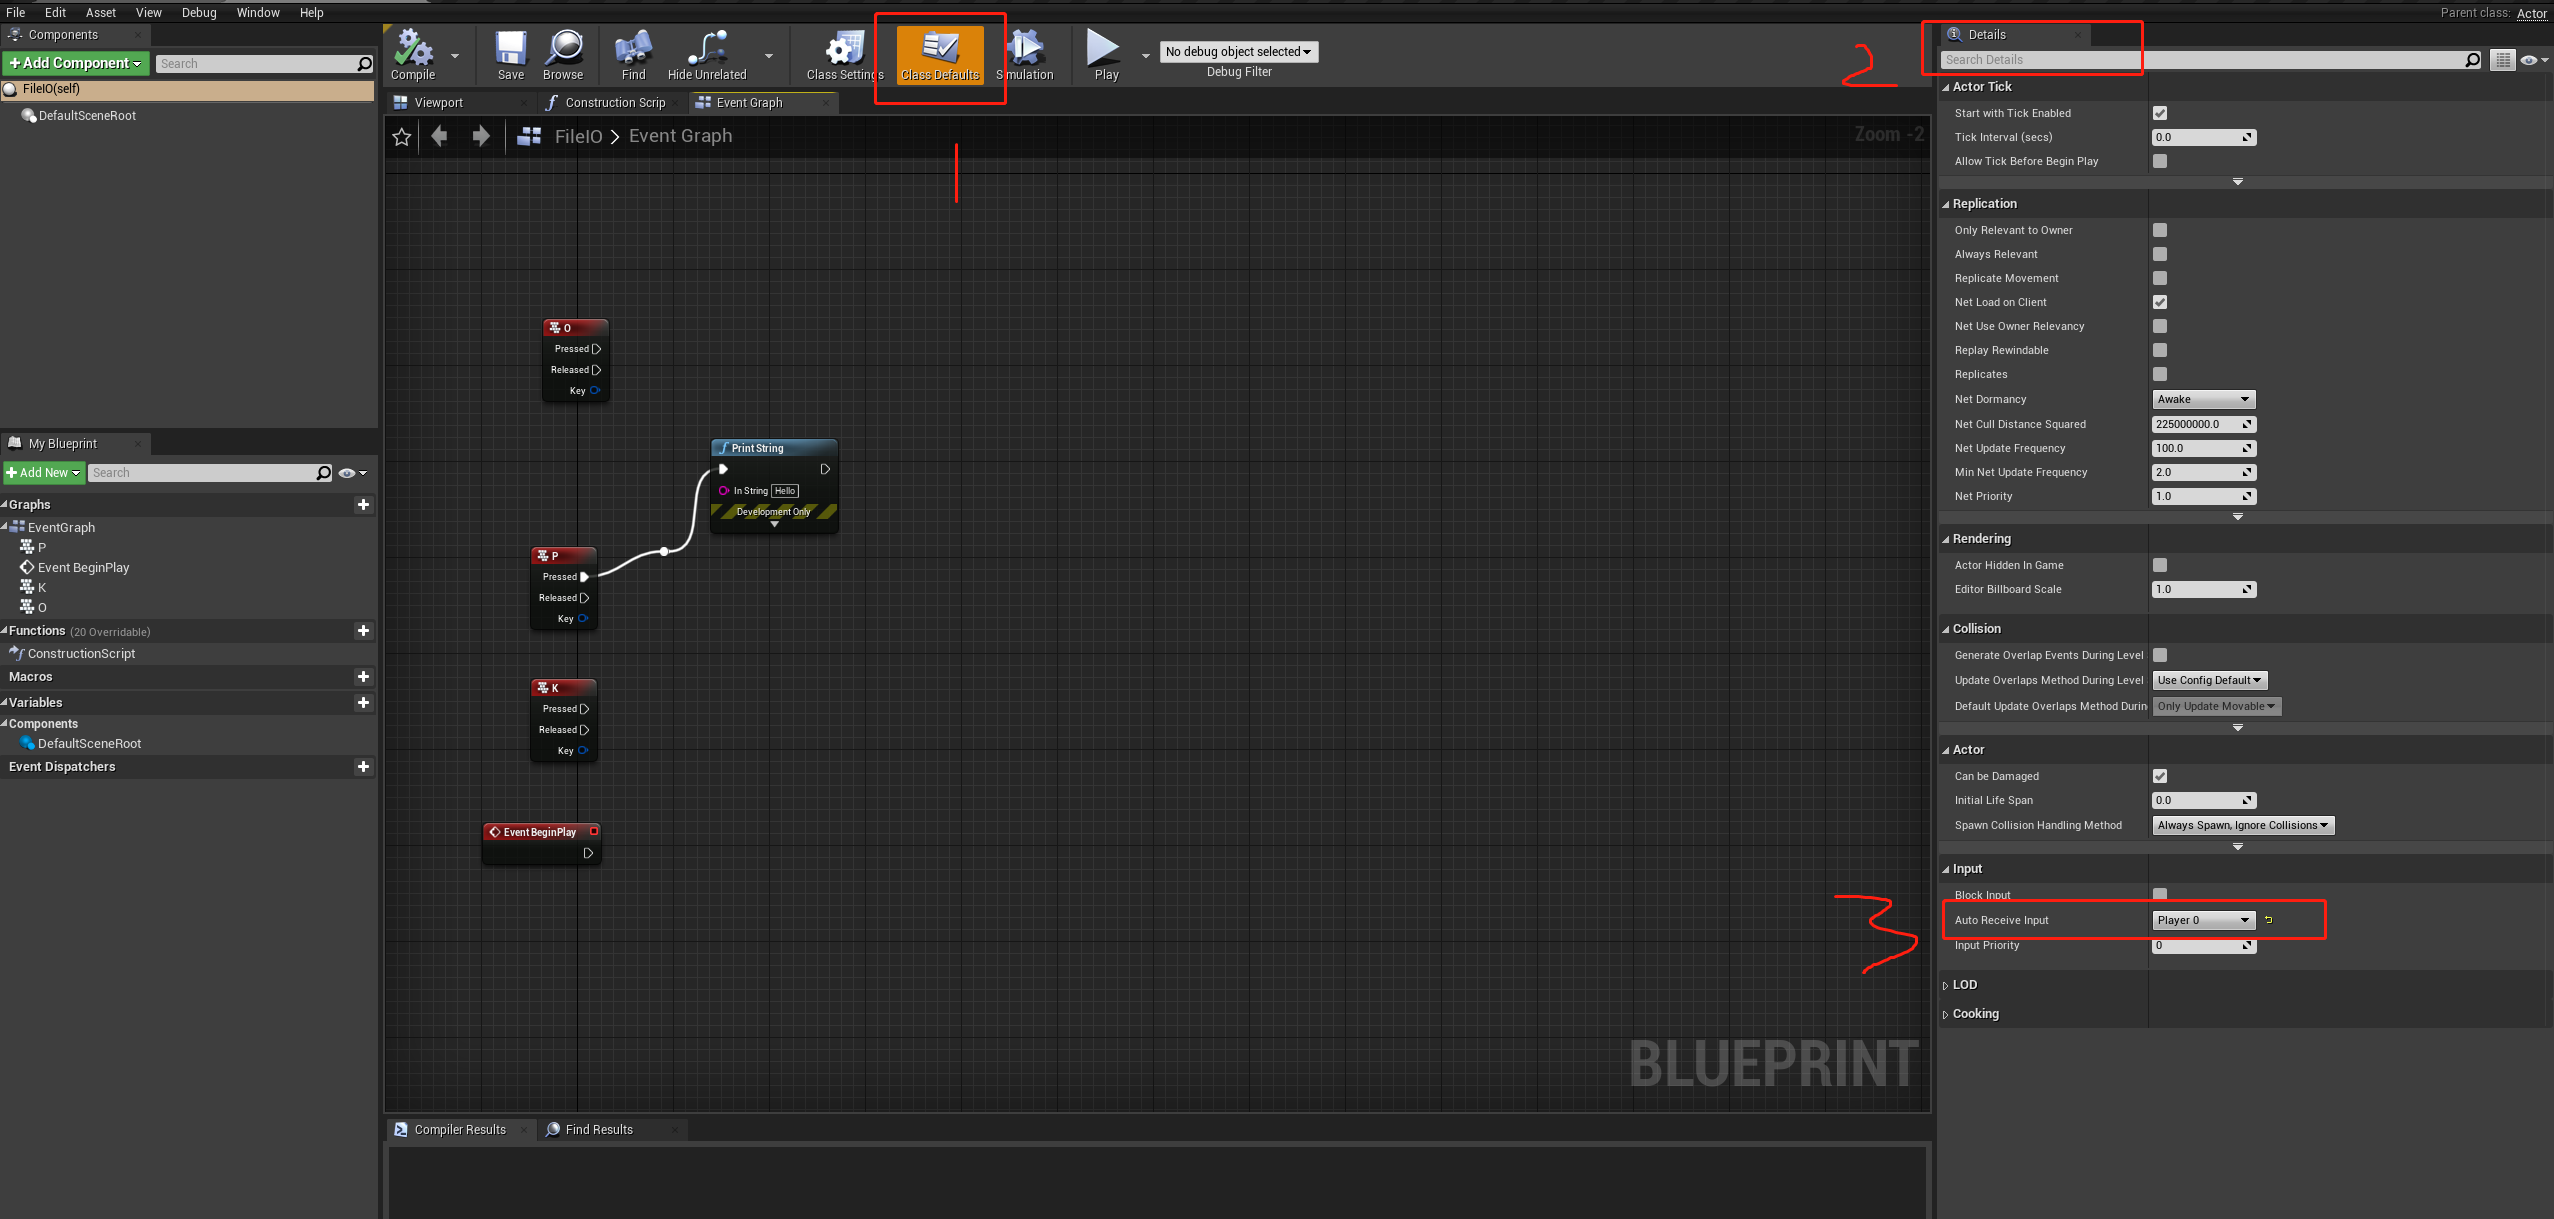2554x1219 pixels.
Task: Click the Save icon
Action: pyautogui.click(x=510, y=50)
